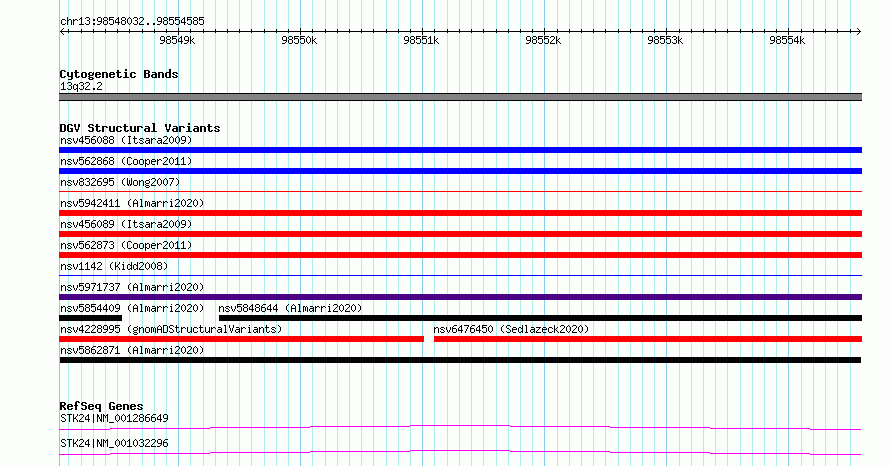This screenshot has height=466, width=890.
Task: Open the nsv4228995 (gnomADStructuralVariants) label
Action: (x=171, y=329)
